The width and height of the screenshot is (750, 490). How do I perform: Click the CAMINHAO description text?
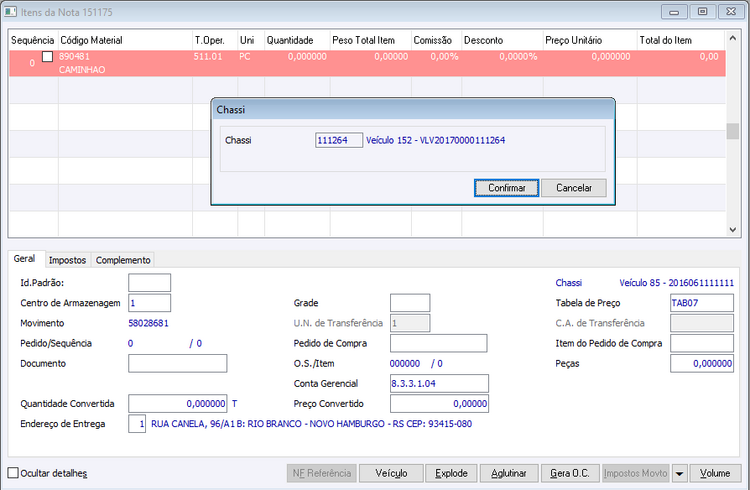[82, 70]
